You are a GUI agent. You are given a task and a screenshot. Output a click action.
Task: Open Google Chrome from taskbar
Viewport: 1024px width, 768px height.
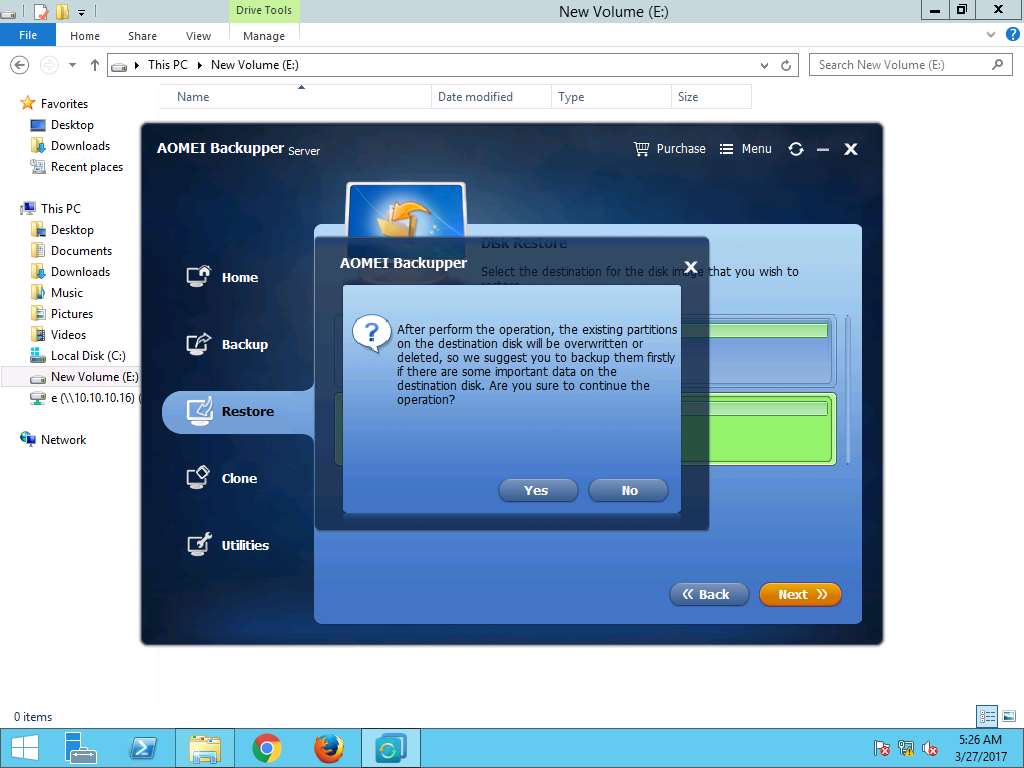267,748
